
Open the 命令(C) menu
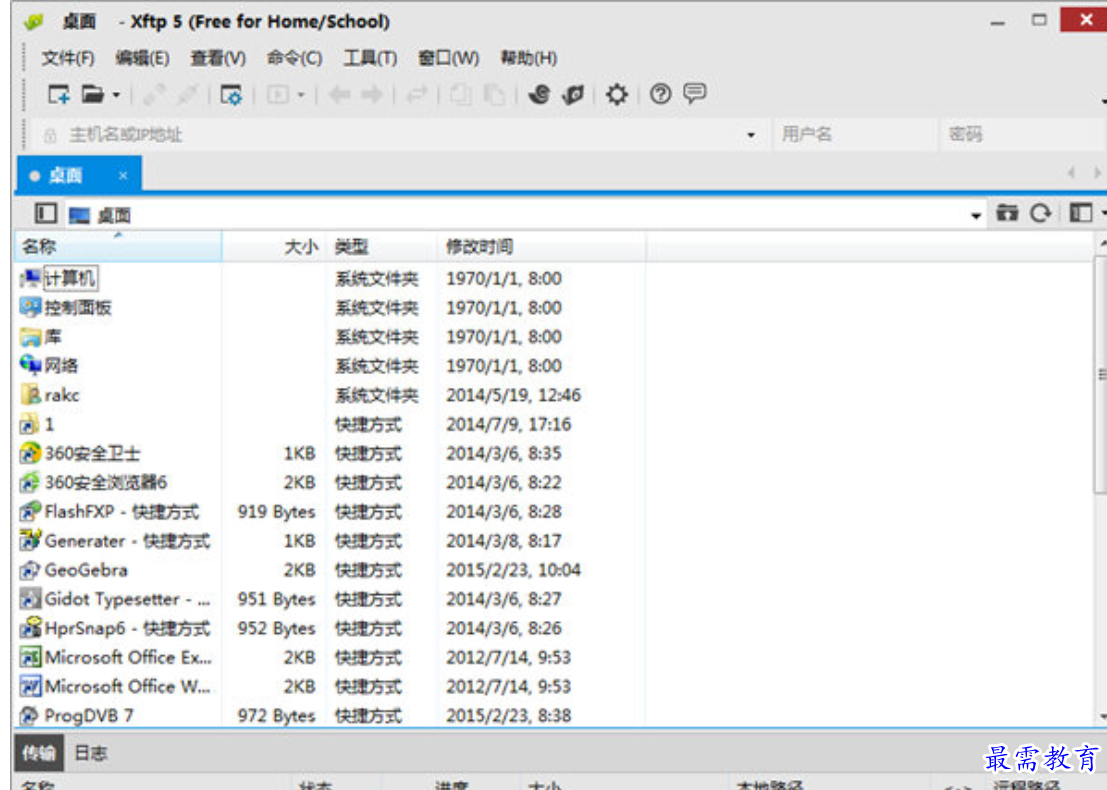click(294, 58)
